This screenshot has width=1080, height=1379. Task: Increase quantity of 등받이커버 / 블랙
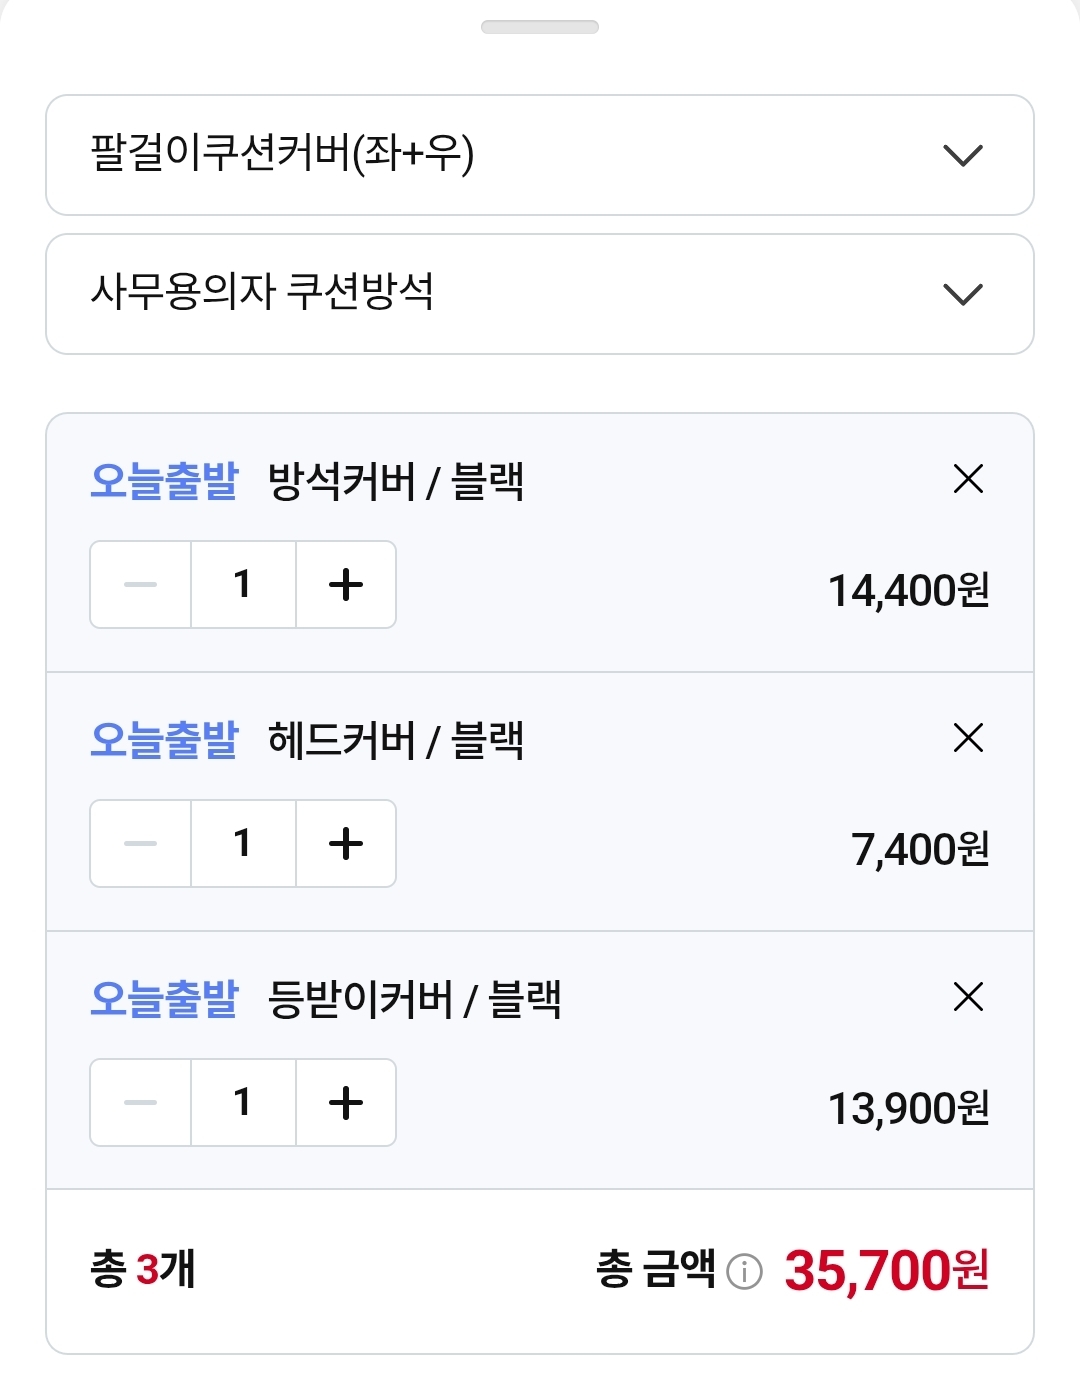(346, 1102)
